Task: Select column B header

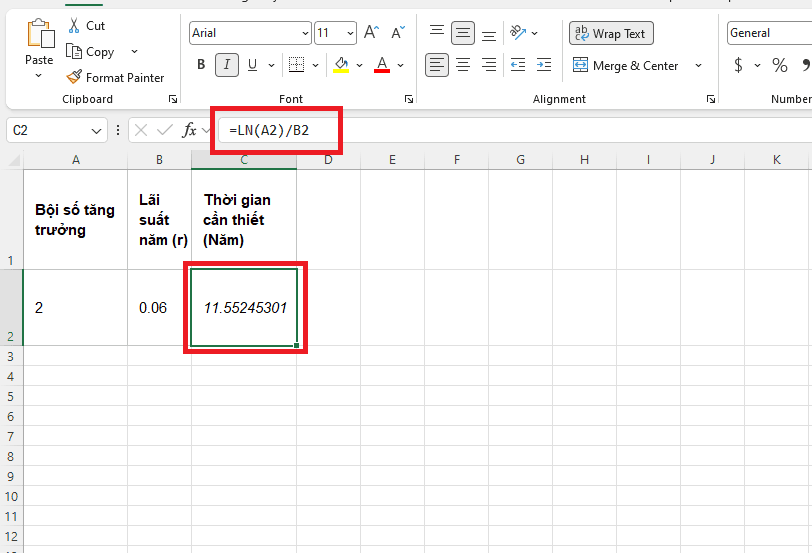Action: 160,160
